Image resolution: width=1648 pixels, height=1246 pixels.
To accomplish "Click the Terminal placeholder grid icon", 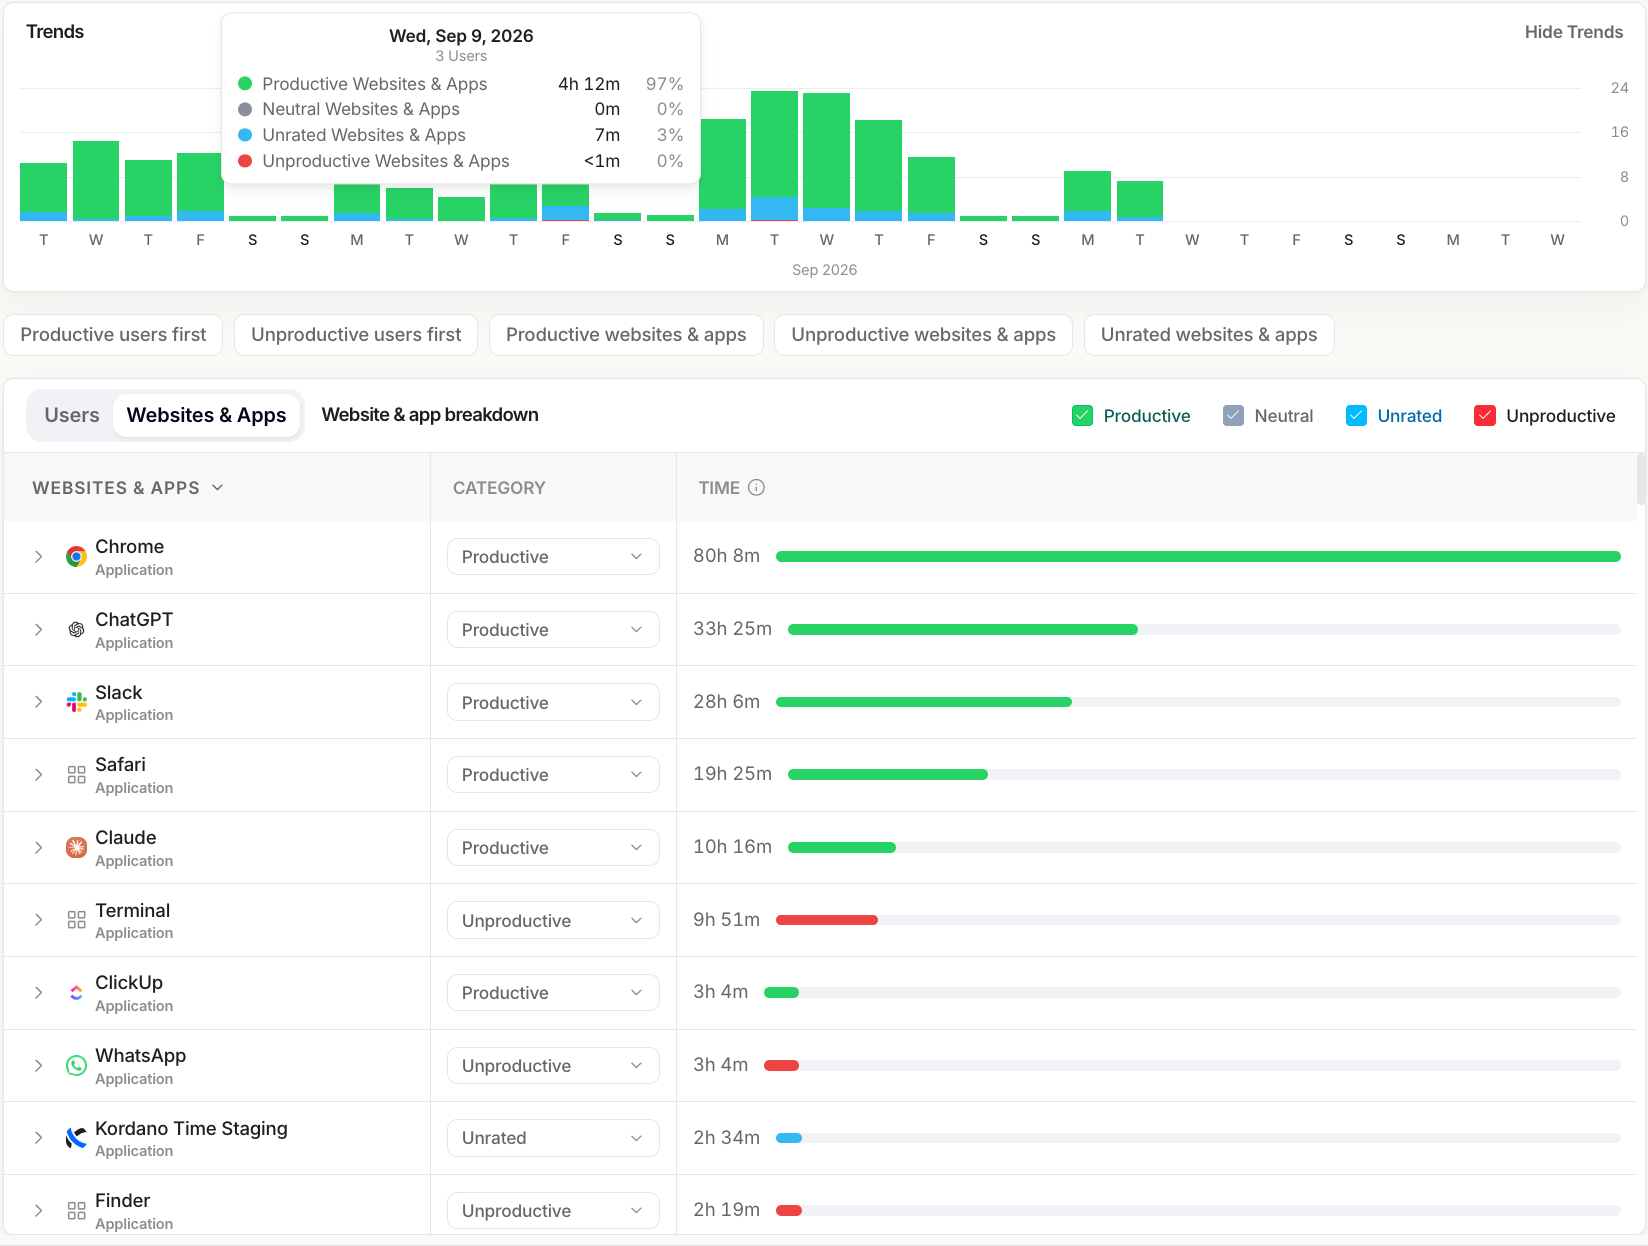I will point(76,920).
